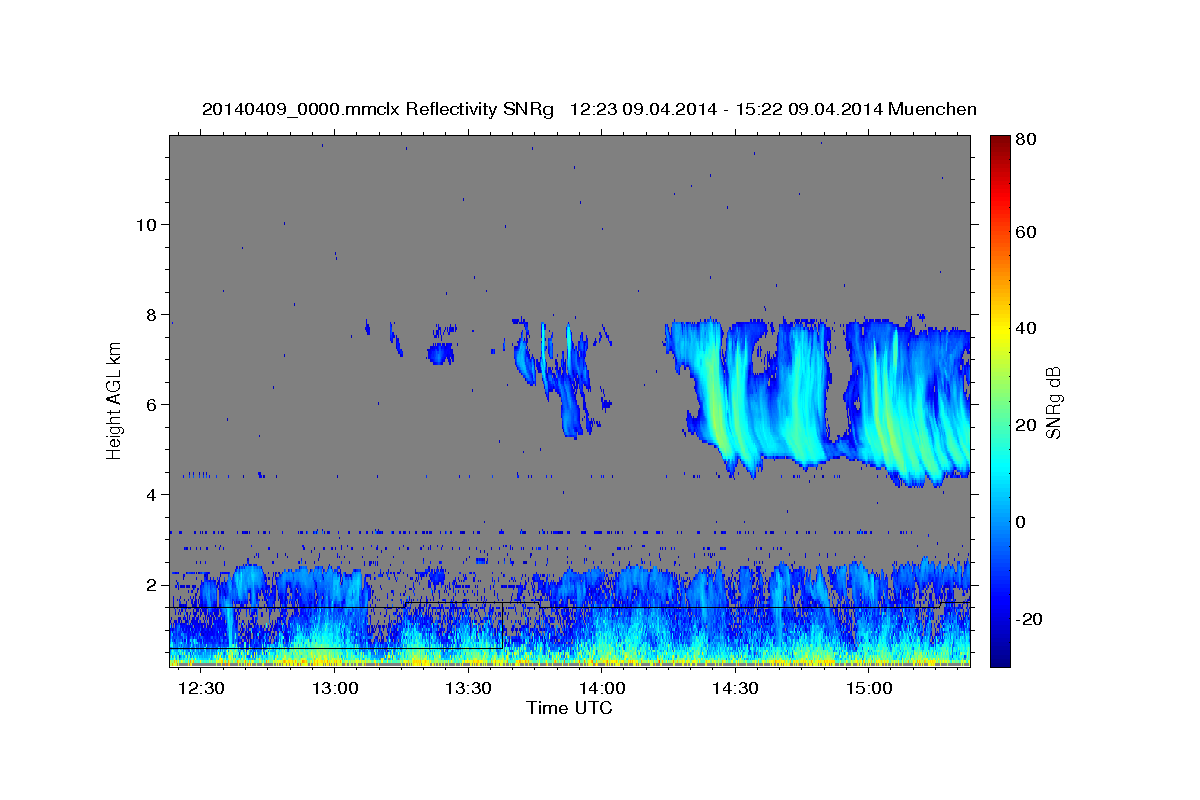
Task: Click the 'Height AGL km' y-axis label
Action: click(x=115, y=400)
